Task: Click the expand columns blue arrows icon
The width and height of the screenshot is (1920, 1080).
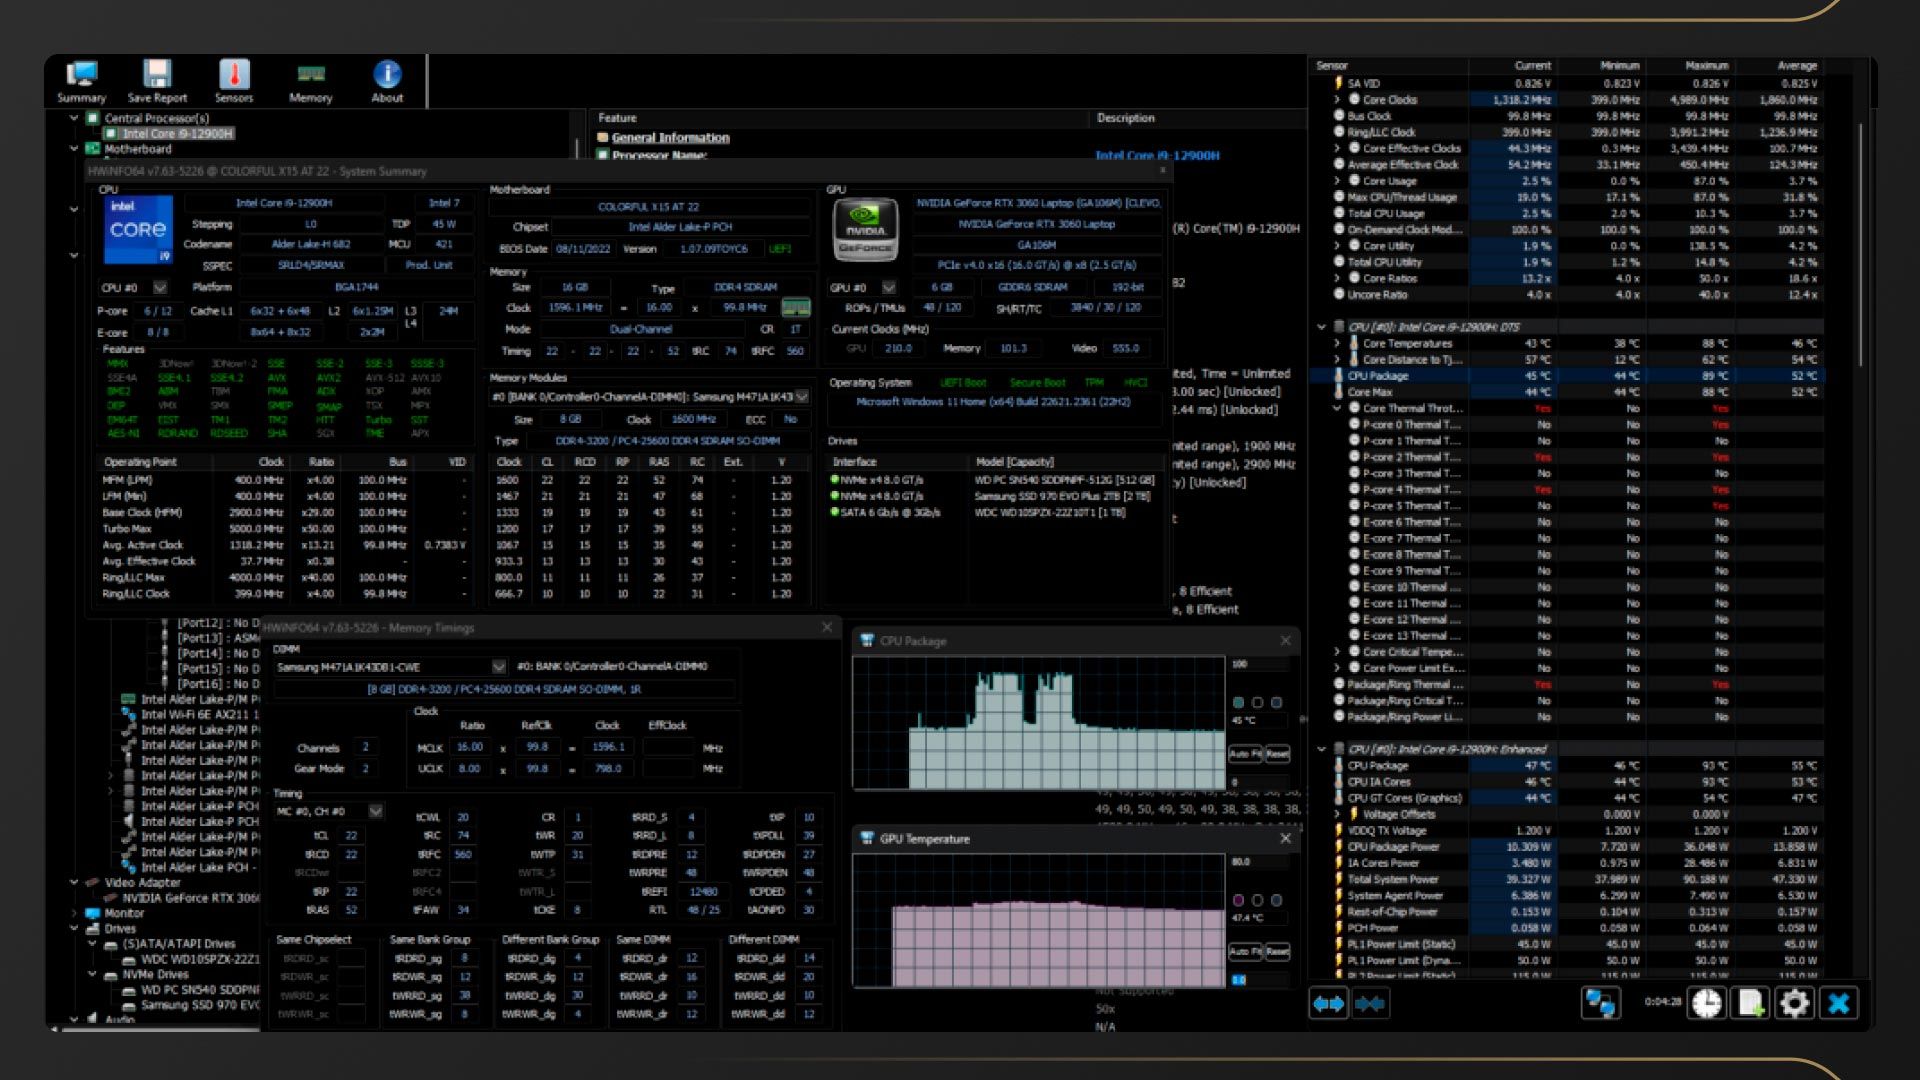Action: 1329,1003
